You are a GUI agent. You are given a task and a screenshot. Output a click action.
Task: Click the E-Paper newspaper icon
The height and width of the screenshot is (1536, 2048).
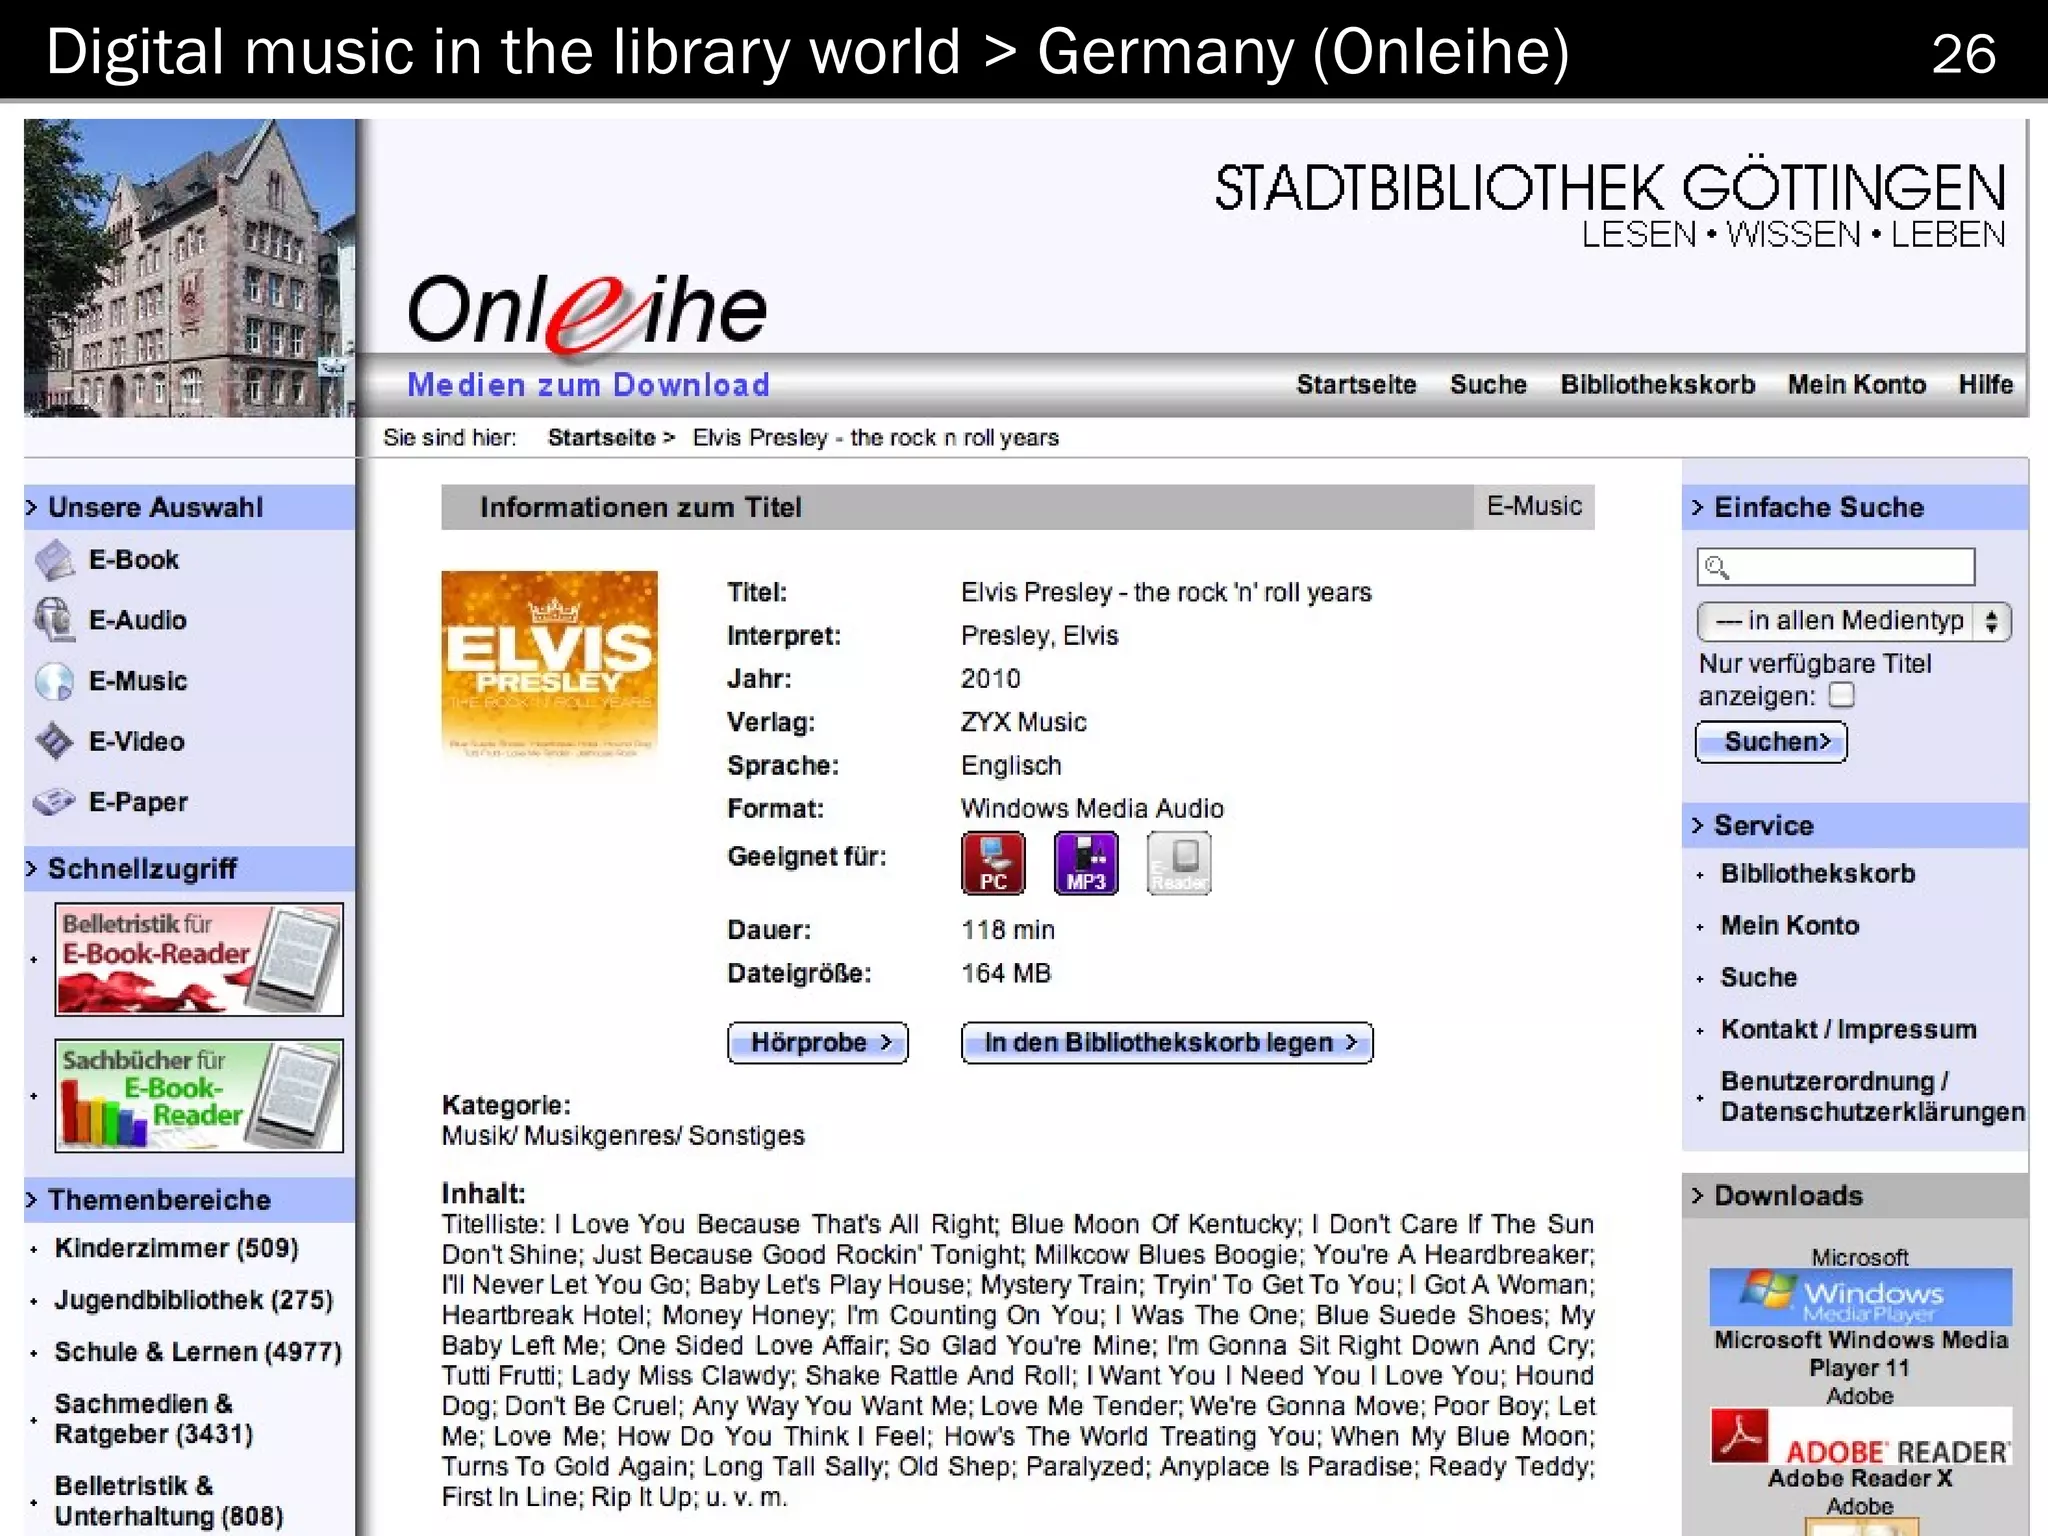click(x=54, y=802)
